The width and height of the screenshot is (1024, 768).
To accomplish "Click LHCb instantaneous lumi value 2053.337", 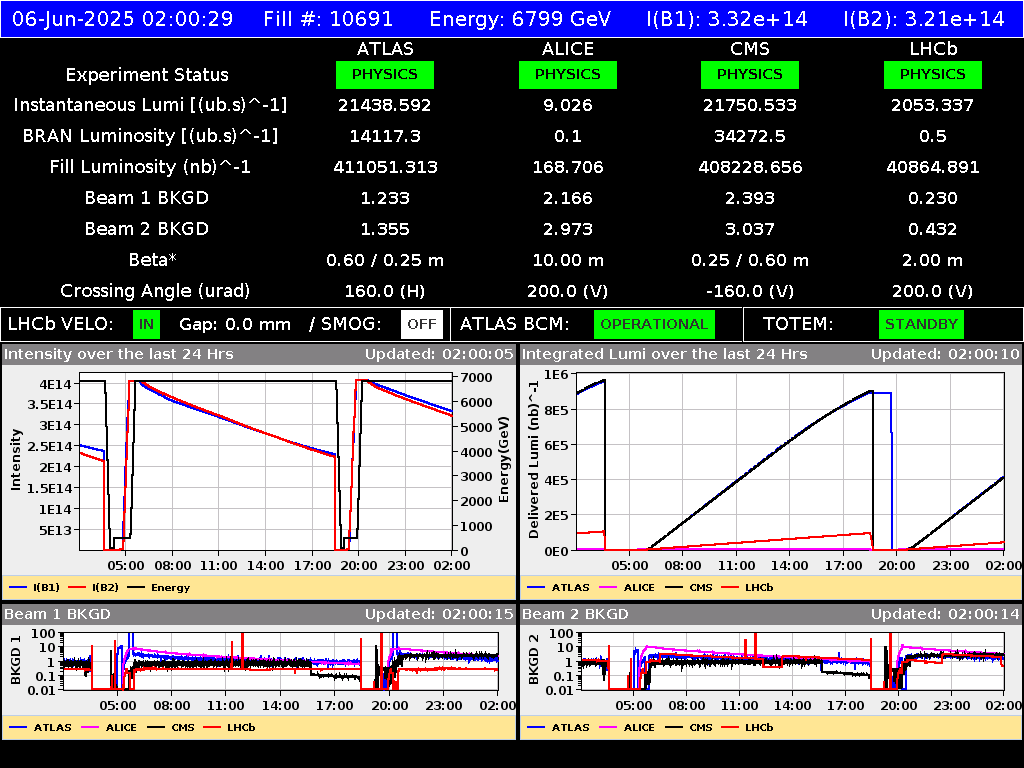I will point(933,105).
